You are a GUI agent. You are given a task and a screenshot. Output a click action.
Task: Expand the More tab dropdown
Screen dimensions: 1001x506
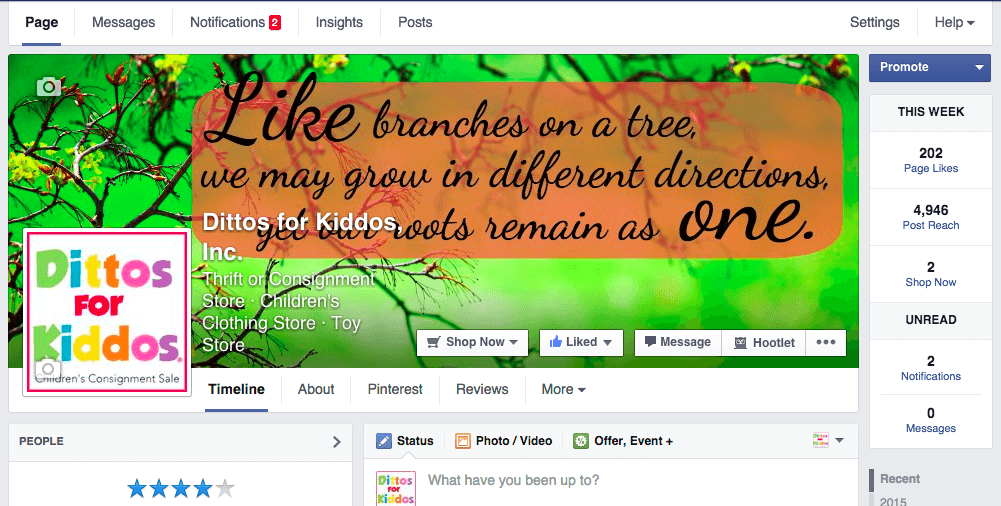pos(563,389)
